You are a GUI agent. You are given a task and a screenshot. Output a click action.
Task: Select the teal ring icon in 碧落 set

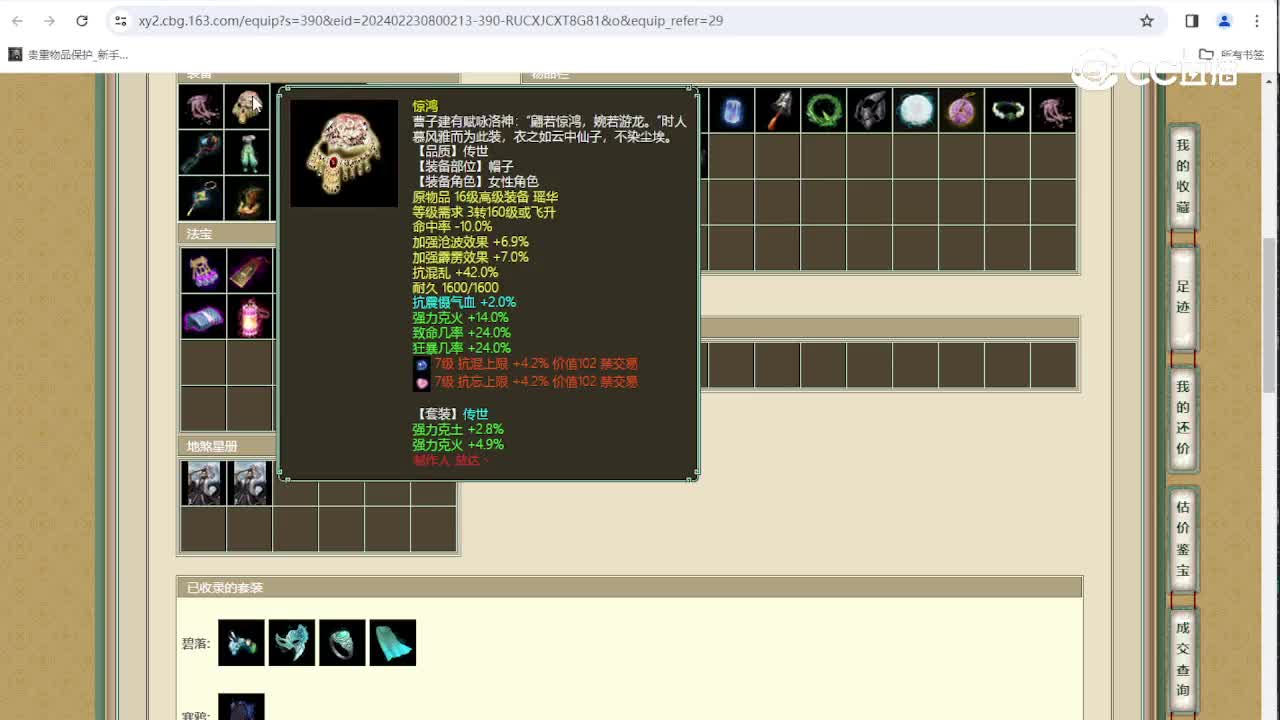point(342,643)
